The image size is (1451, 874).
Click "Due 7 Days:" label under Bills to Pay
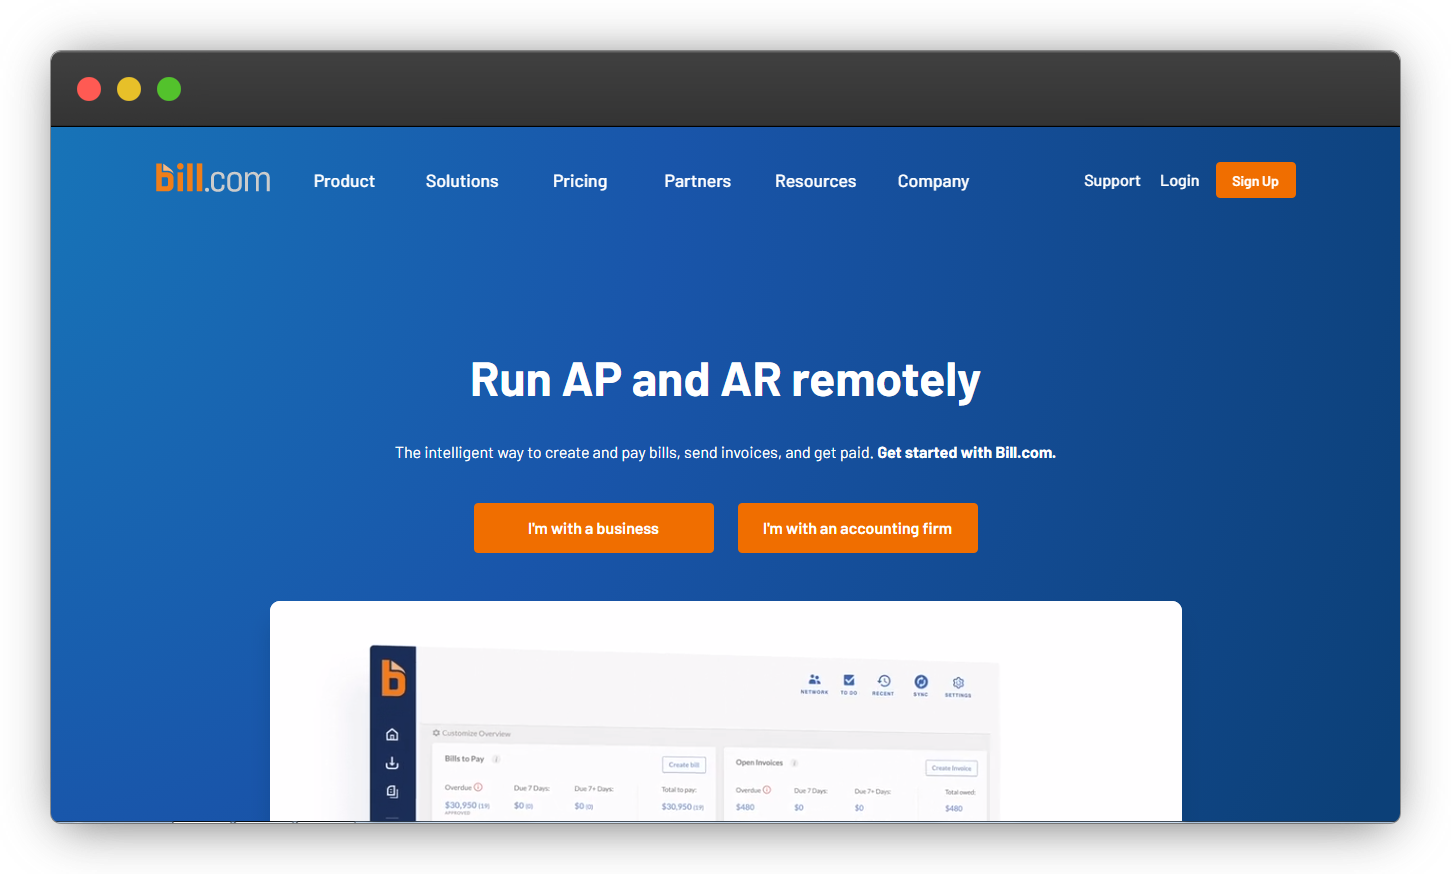point(531,788)
